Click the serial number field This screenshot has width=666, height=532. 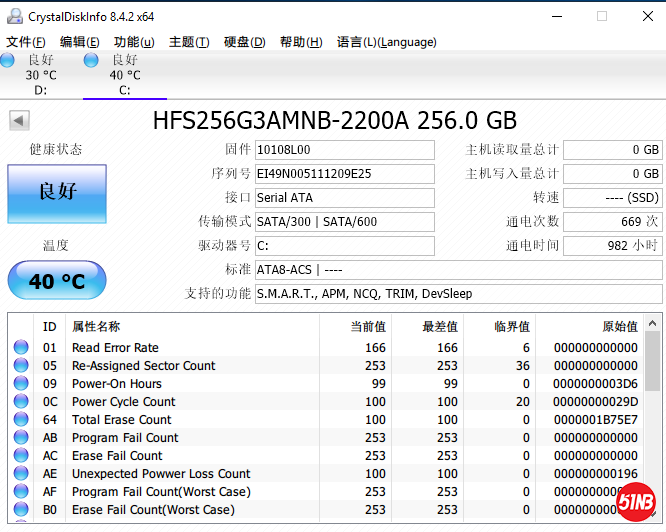(x=344, y=174)
